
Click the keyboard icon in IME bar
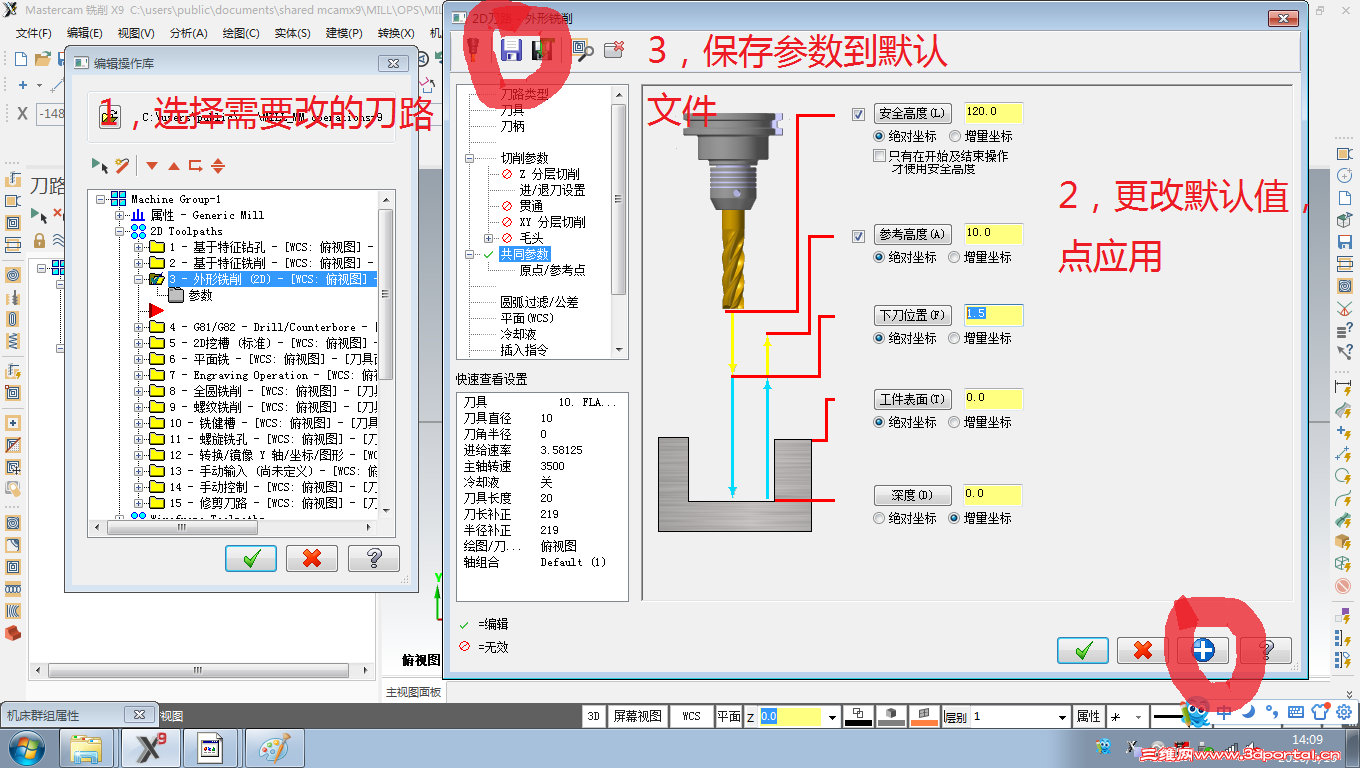[1296, 712]
